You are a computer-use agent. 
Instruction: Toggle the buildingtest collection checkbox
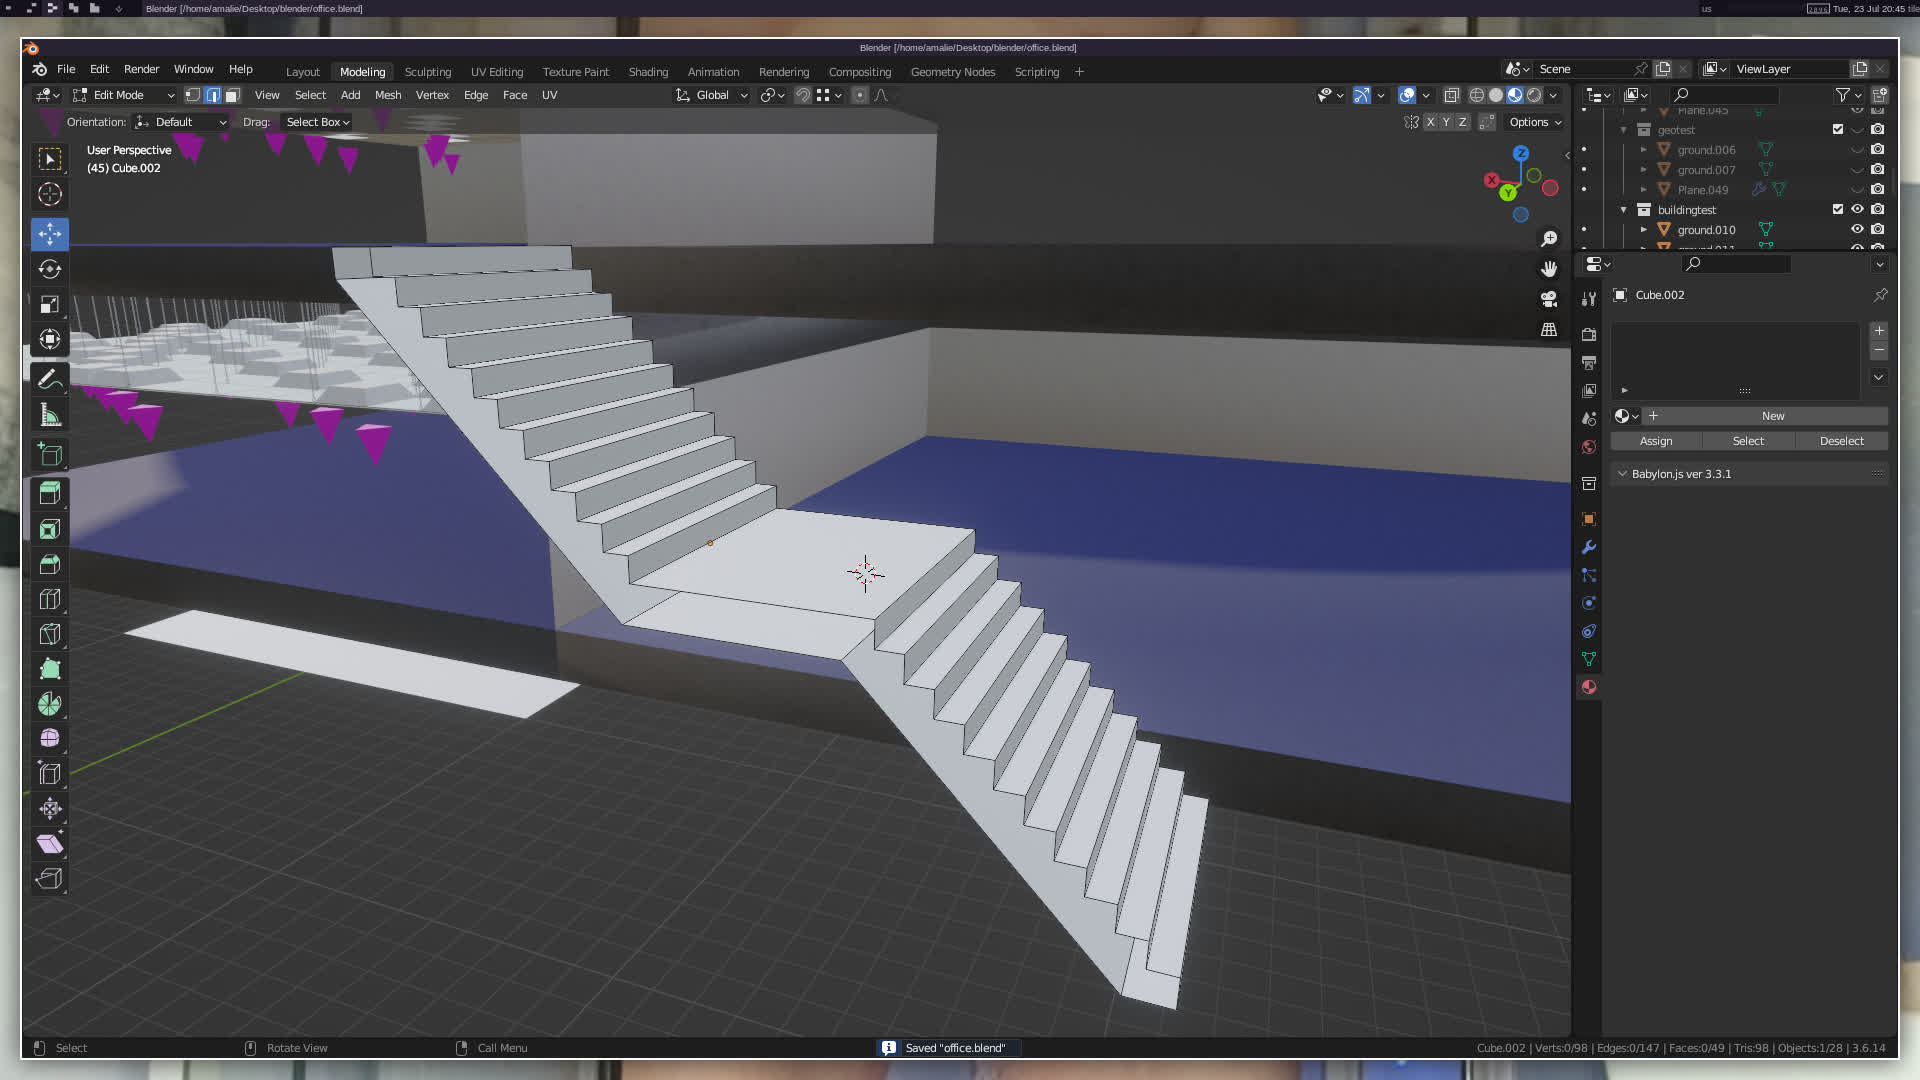click(1837, 209)
